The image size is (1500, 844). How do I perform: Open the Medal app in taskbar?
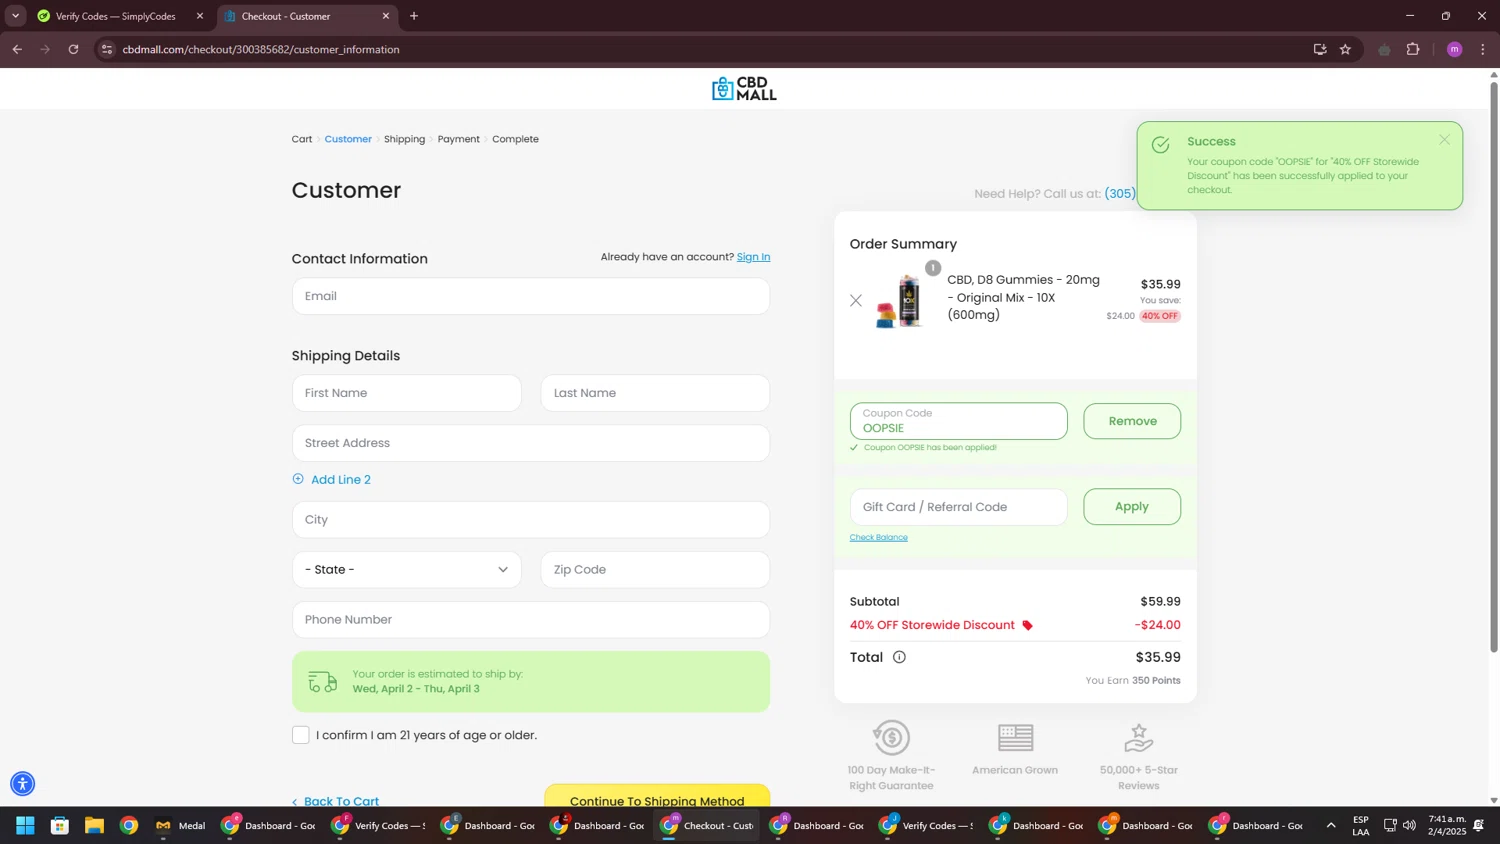point(181,826)
